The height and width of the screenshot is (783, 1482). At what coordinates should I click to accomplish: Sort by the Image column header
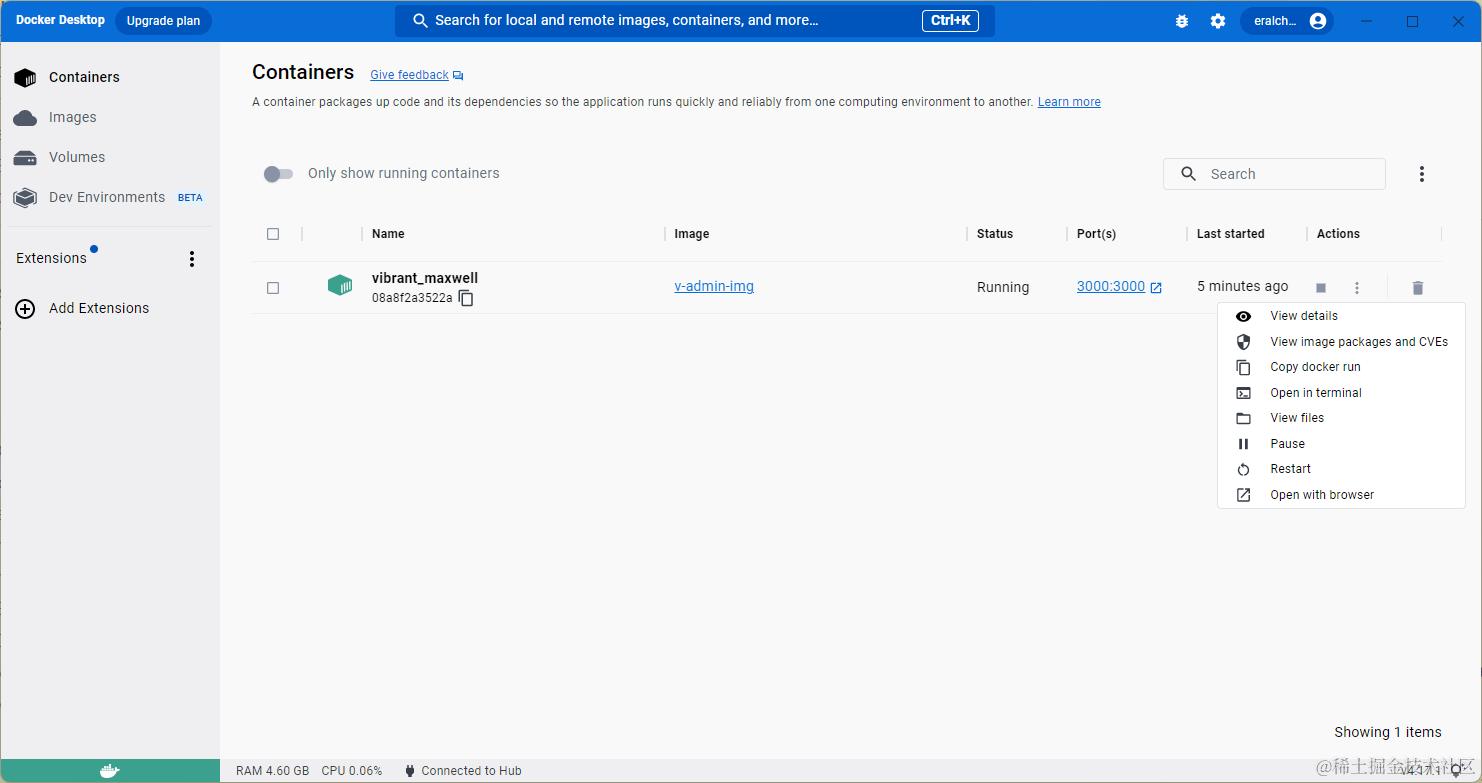[x=692, y=234]
